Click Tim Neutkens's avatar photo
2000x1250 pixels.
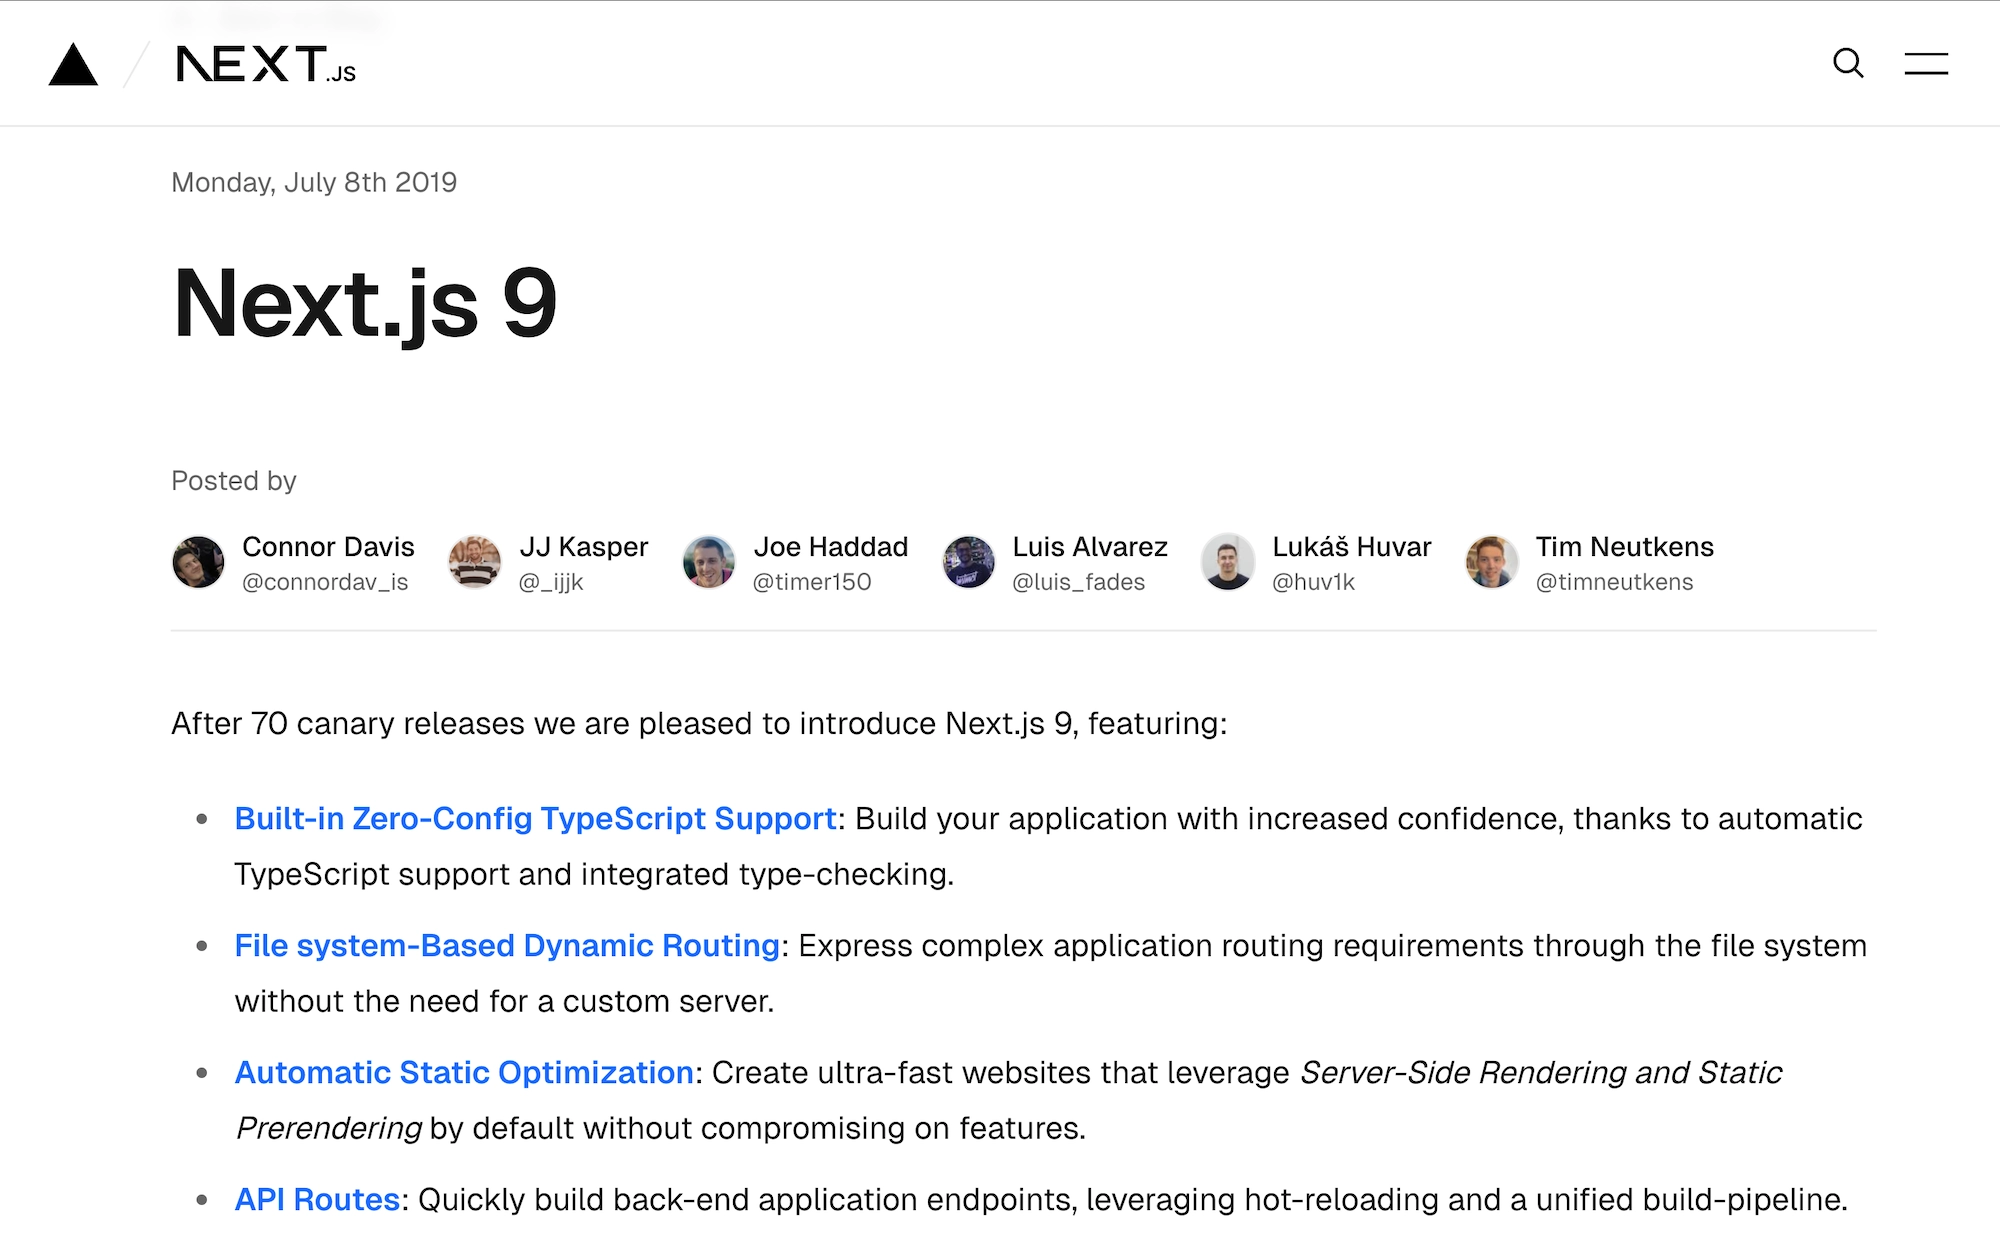point(1492,562)
